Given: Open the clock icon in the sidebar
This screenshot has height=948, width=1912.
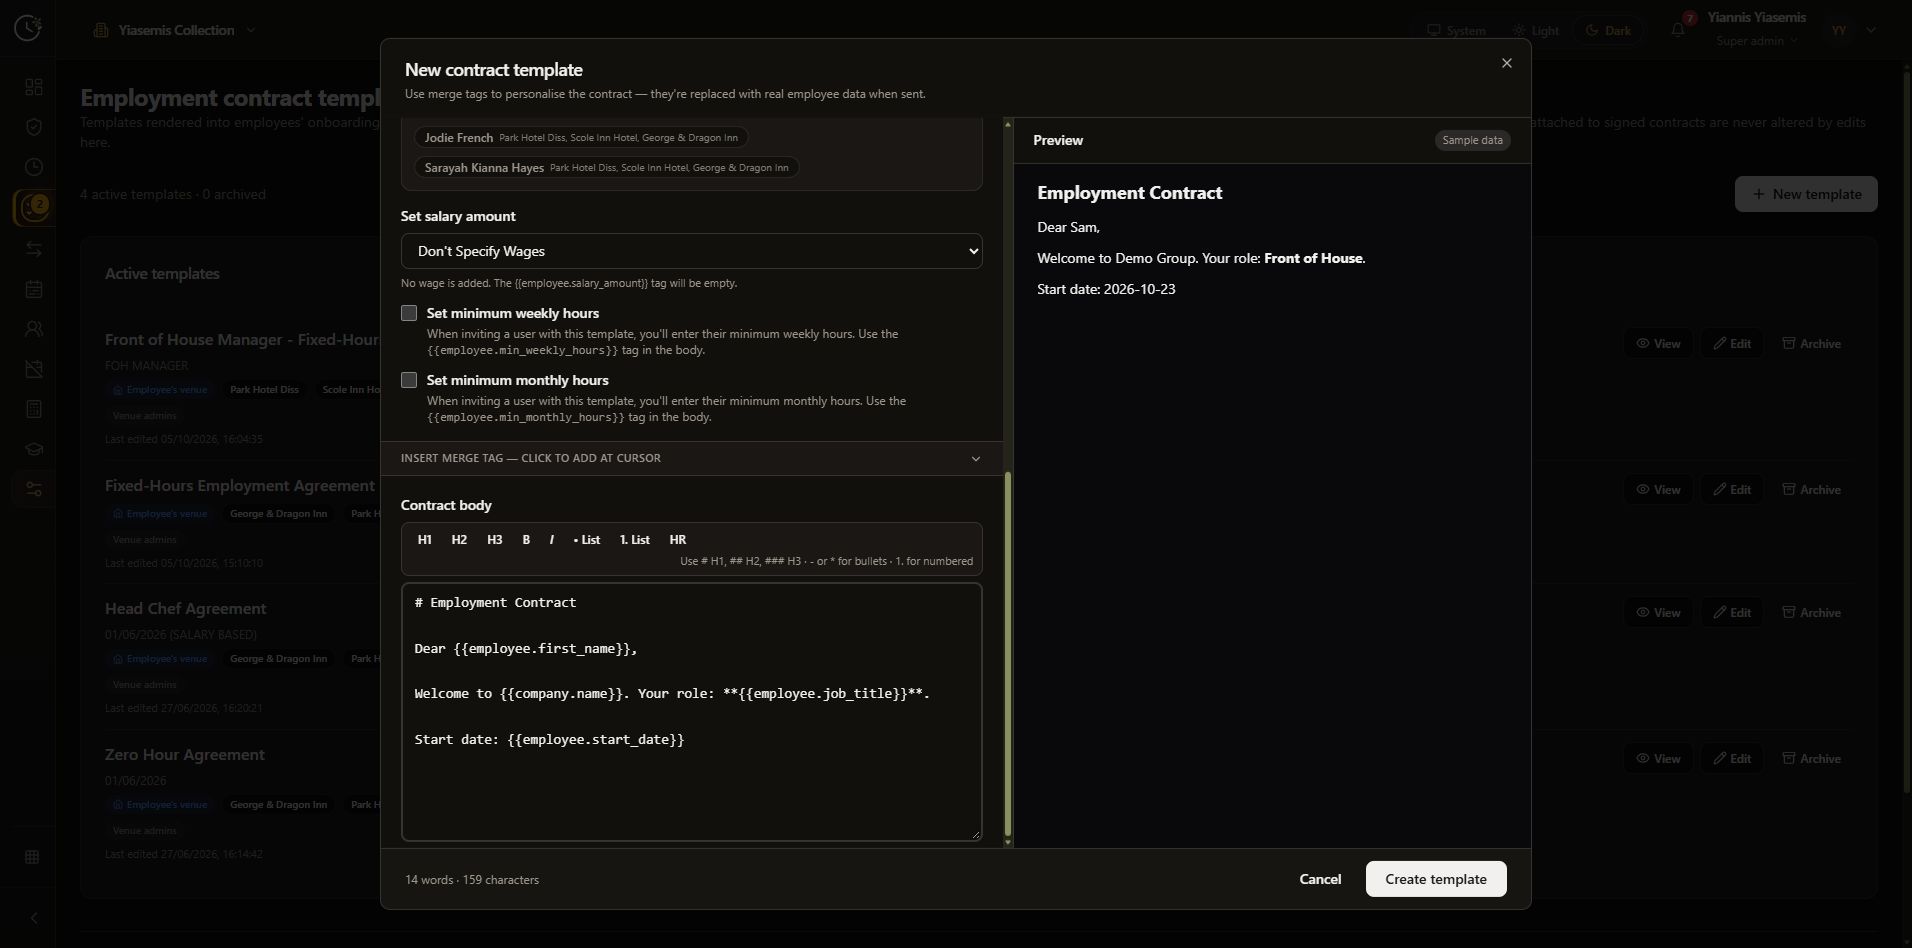Looking at the screenshot, I should tap(34, 167).
